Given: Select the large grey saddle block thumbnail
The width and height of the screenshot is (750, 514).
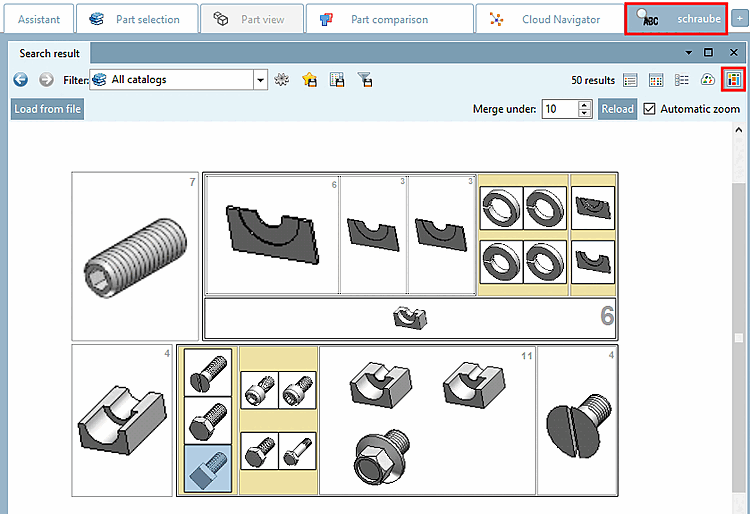Looking at the screenshot, I should pos(122,421).
